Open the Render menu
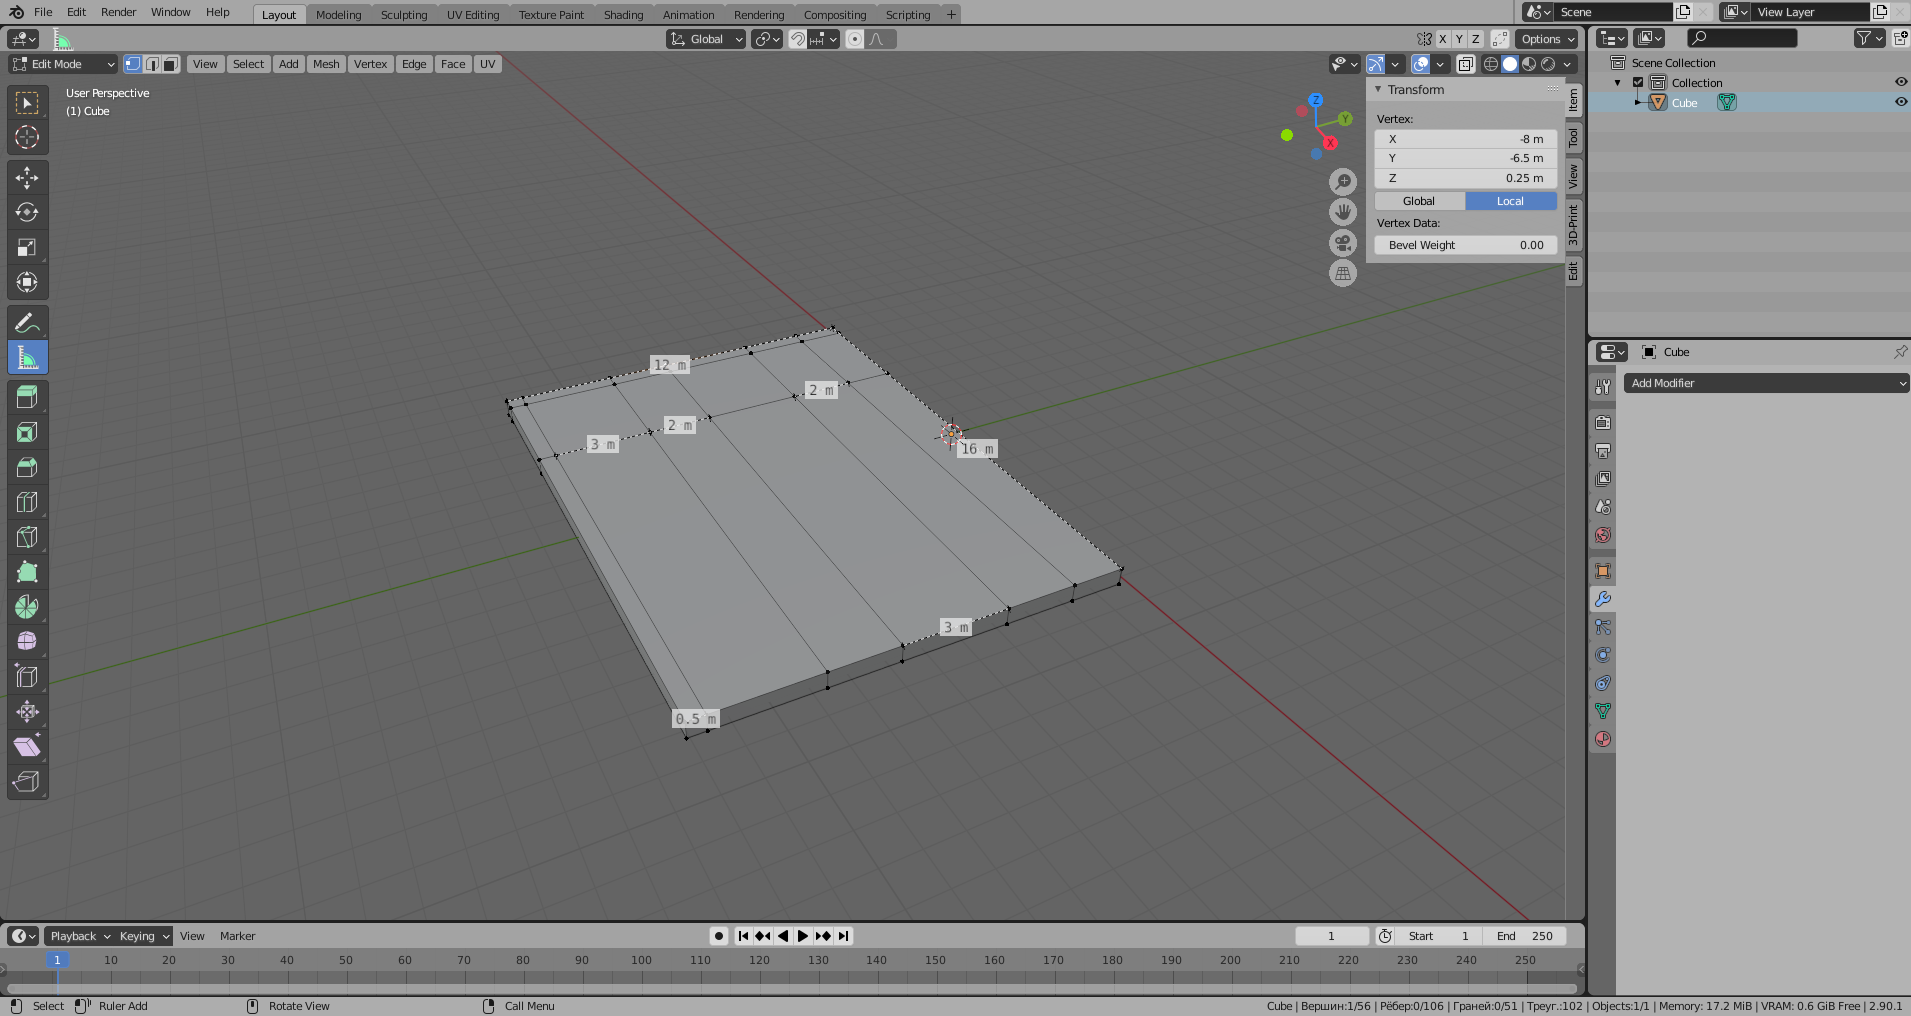The height and width of the screenshot is (1016, 1911). coord(118,12)
